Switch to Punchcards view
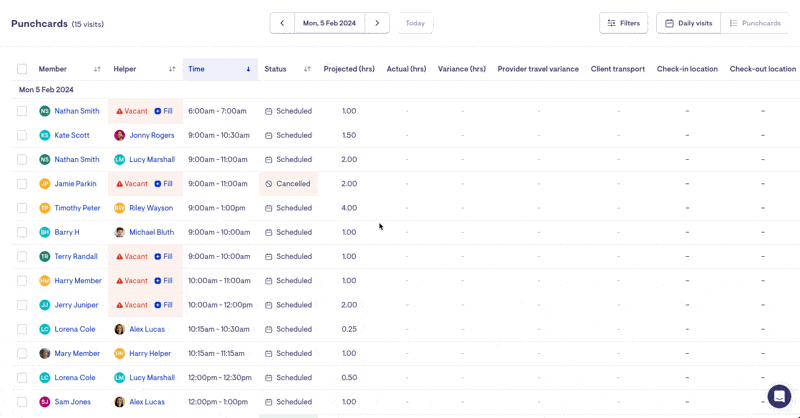Screen dimensions: 800x418 (x=755, y=23)
